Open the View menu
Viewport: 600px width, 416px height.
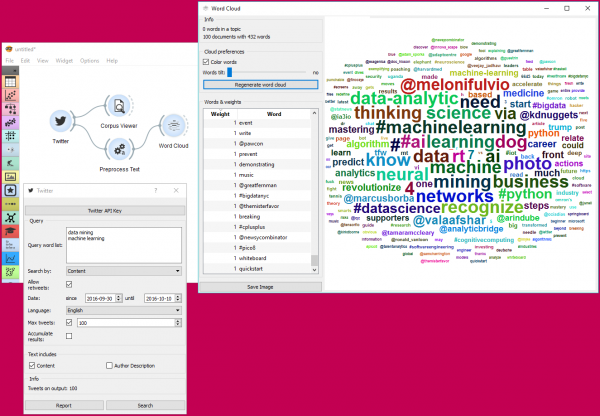pyautogui.click(x=42, y=60)
